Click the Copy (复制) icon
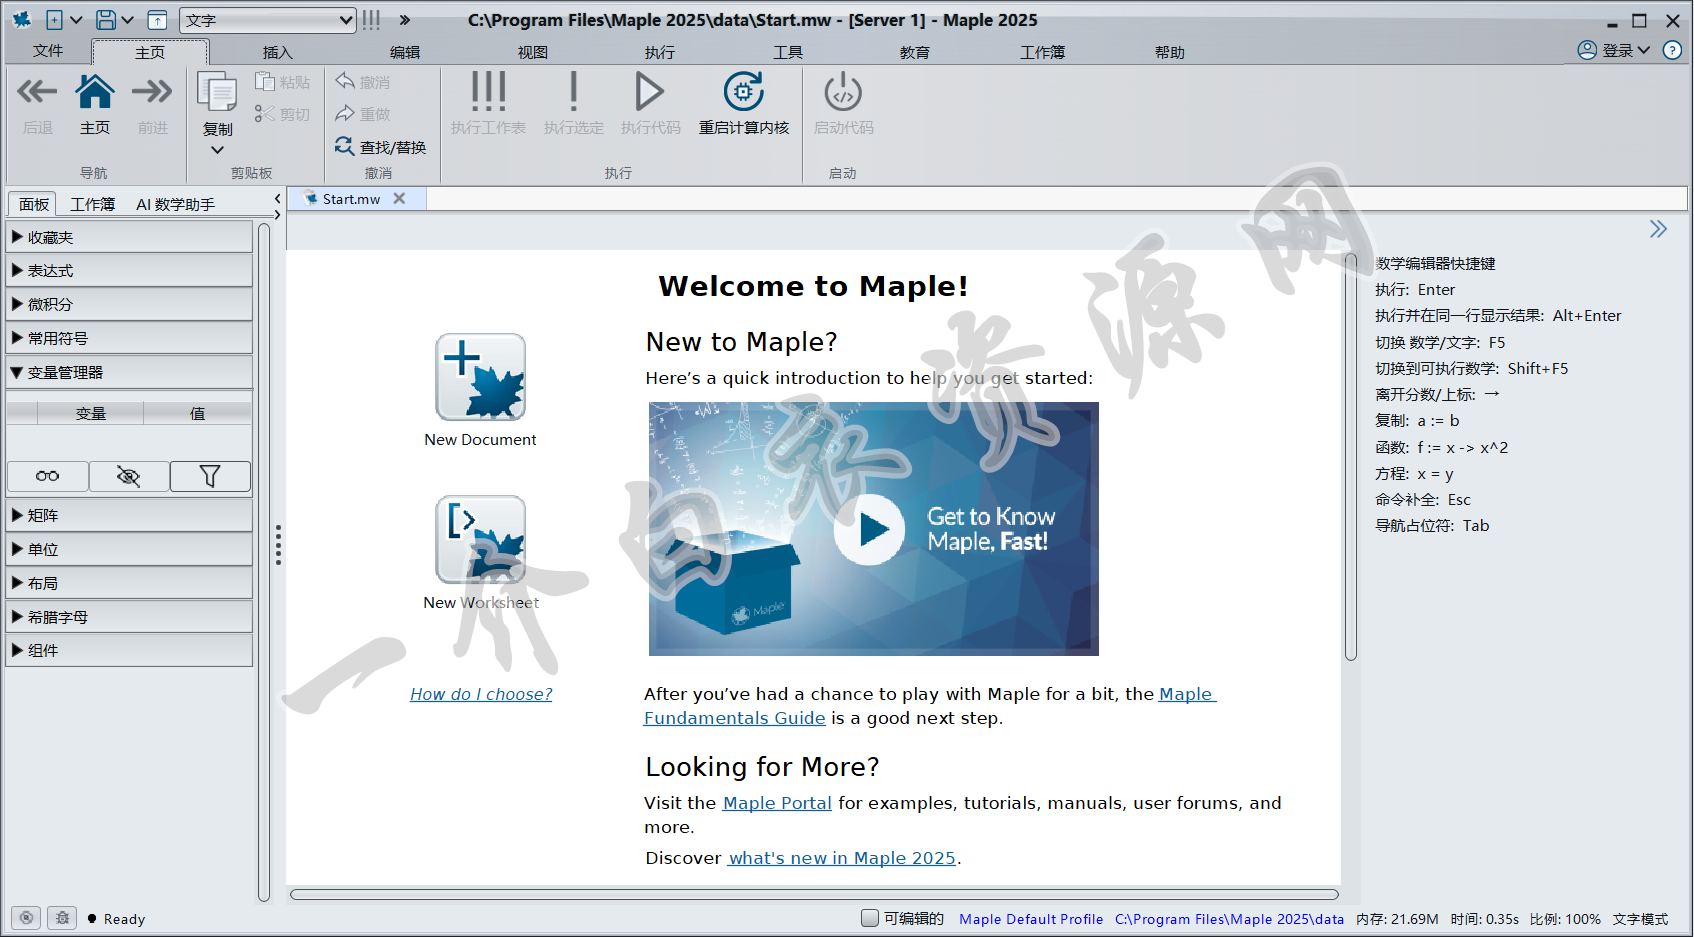Image resolution: width=1694 pixels, height=937 pixels. [x=217, y=92]
